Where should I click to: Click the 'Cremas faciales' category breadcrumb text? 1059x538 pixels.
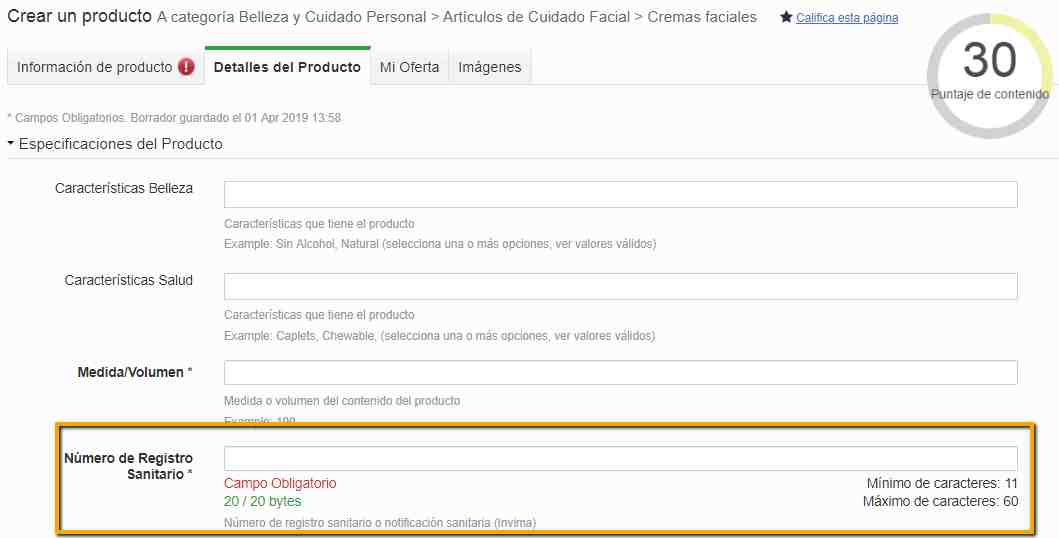point(702,17)
